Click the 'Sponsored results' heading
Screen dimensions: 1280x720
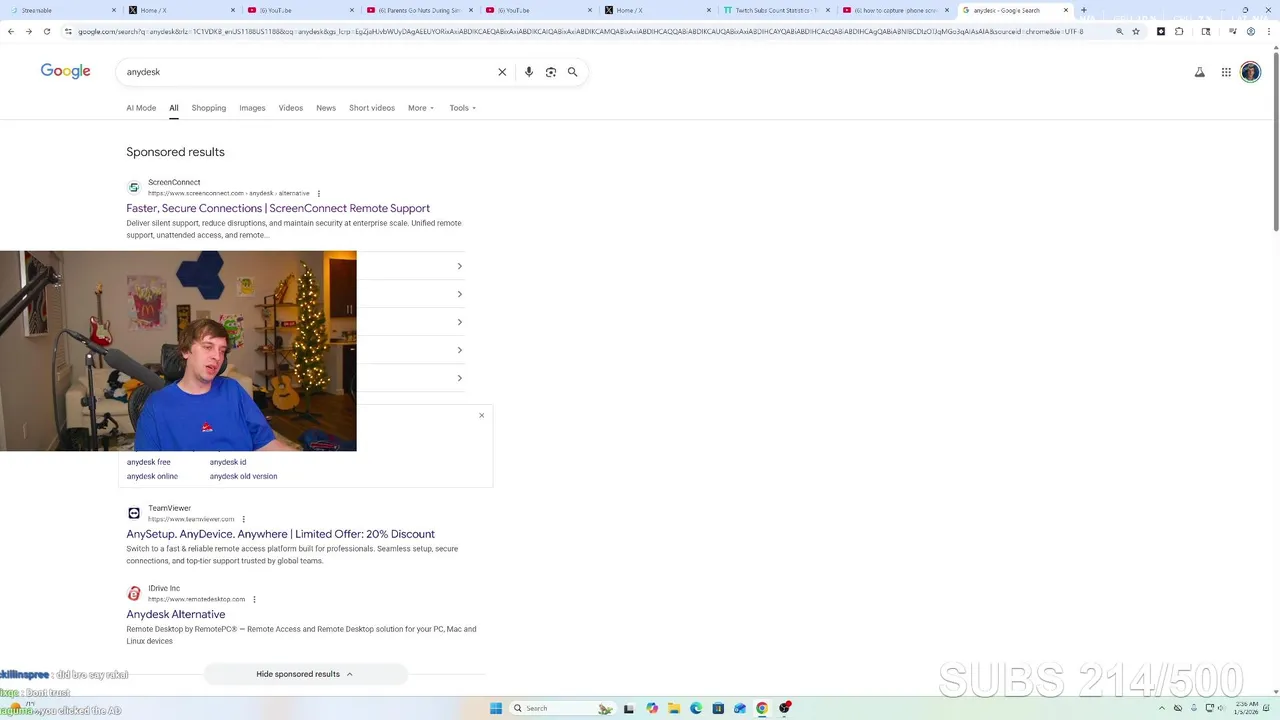[x=175, y=152]
